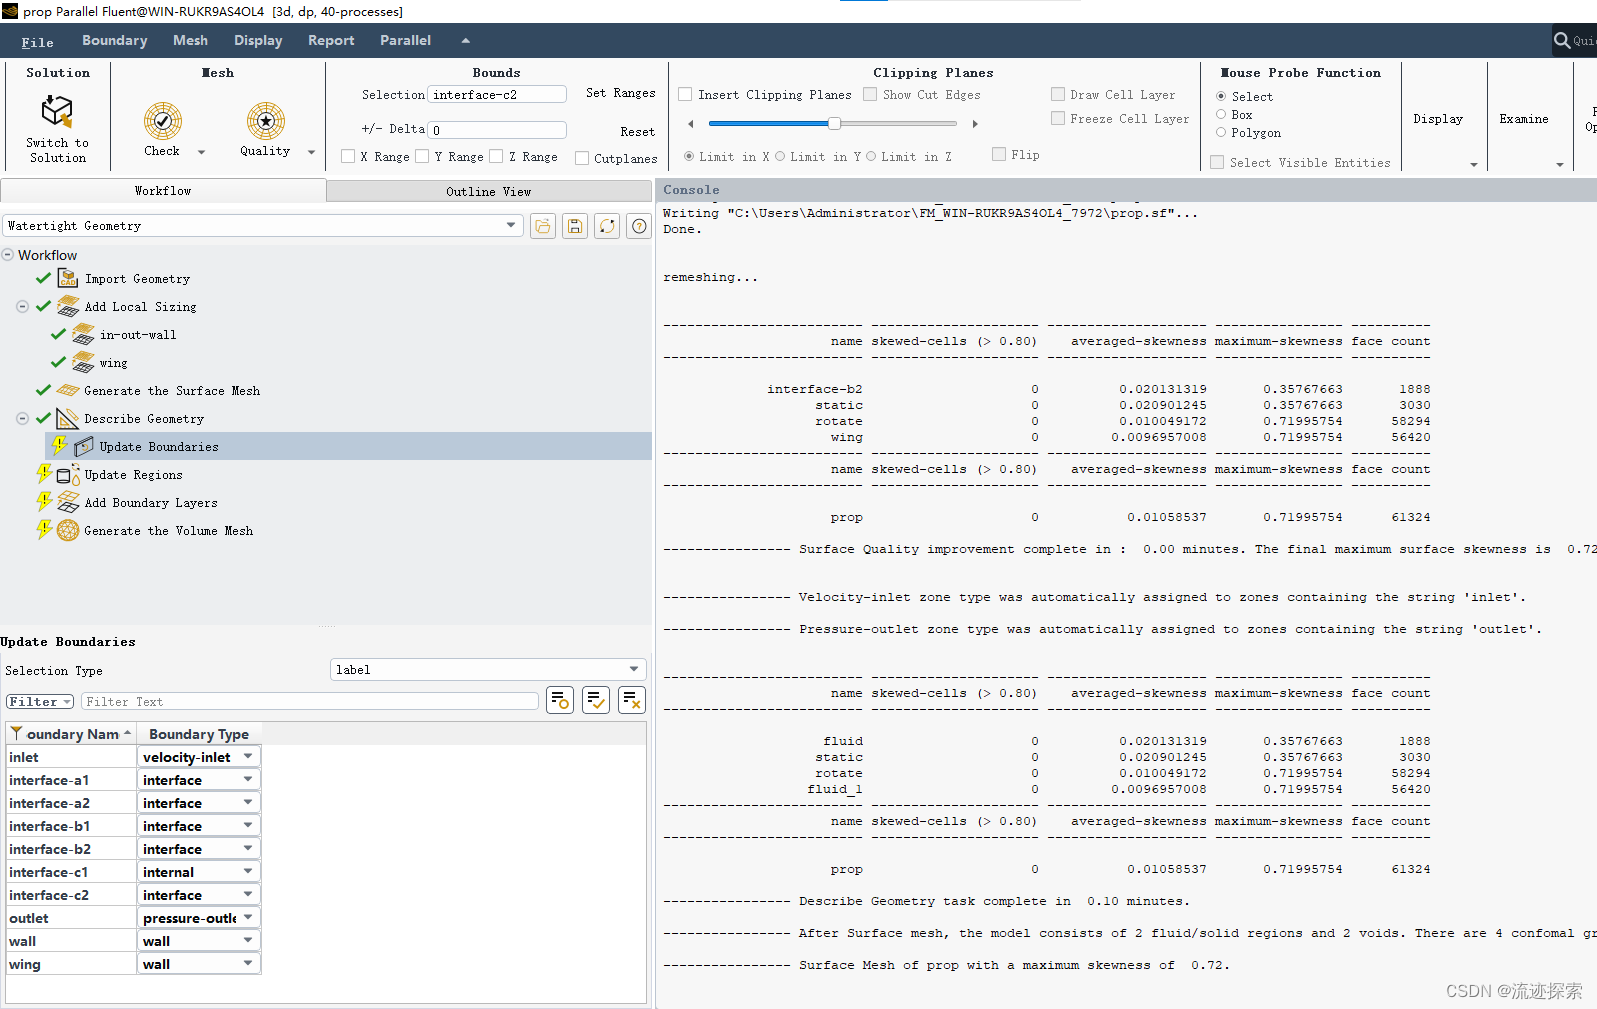Image resolution: width=1597 pixels, height=1009 pixels.
Task: Collapse the ribbon with the up arrow
Action: click(x=465, y=40)
